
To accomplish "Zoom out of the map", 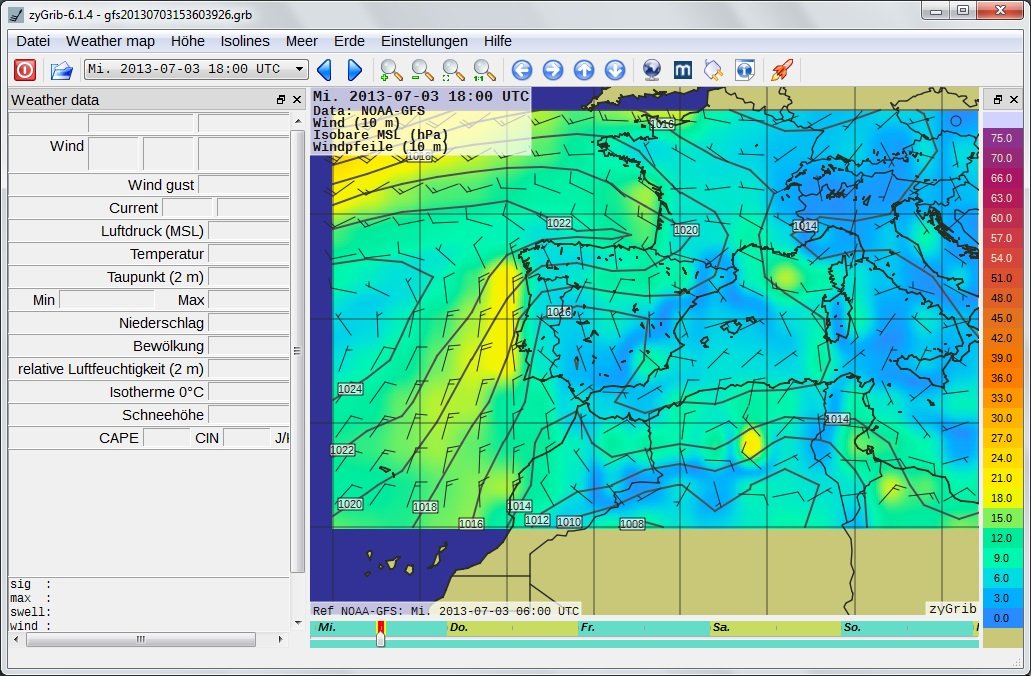I will [x=422, y=70].
